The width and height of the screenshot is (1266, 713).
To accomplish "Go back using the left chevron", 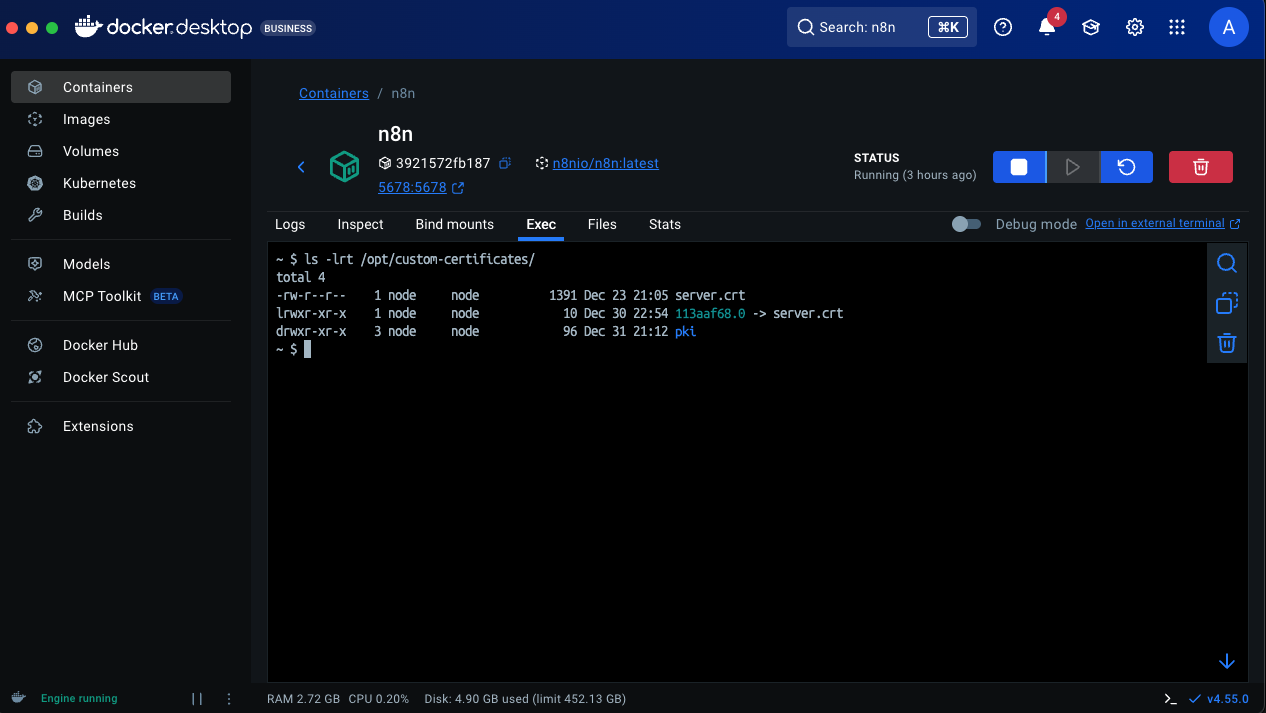I will click(x=301, y=167).
